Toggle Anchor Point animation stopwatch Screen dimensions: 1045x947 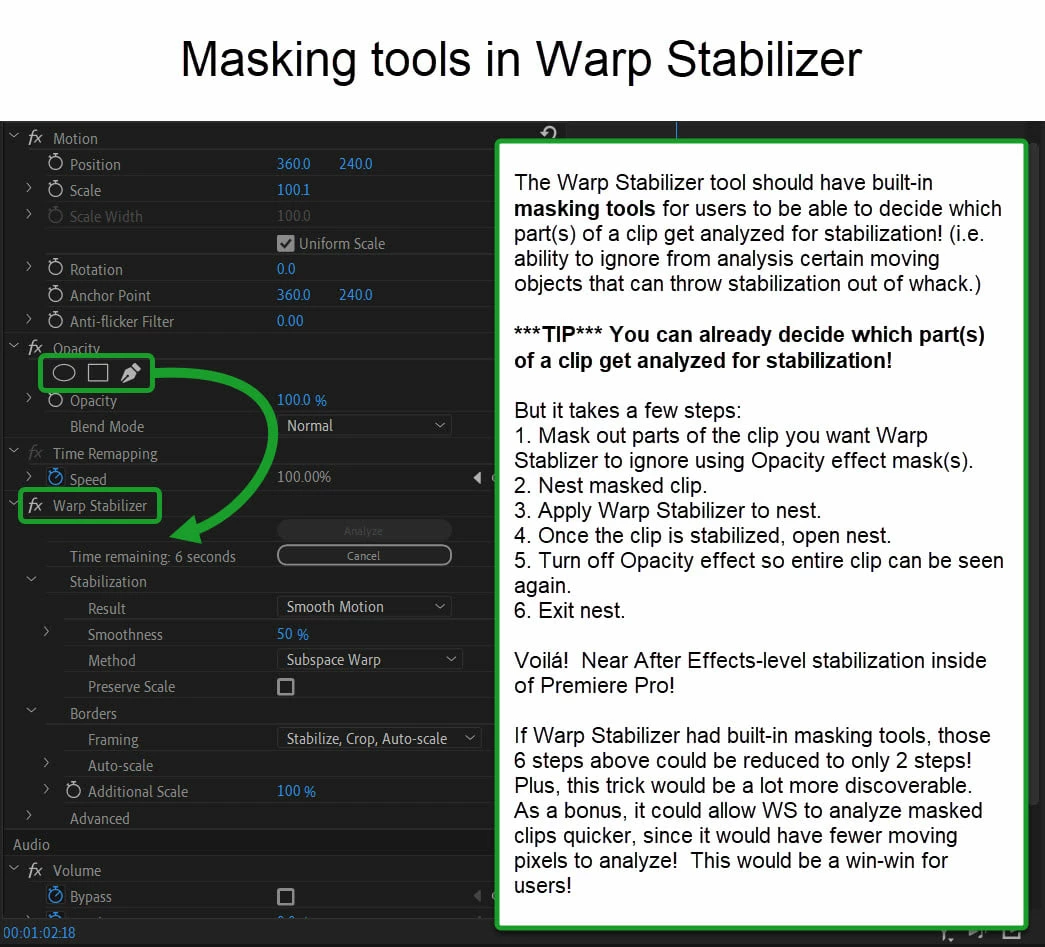point(55,294)
